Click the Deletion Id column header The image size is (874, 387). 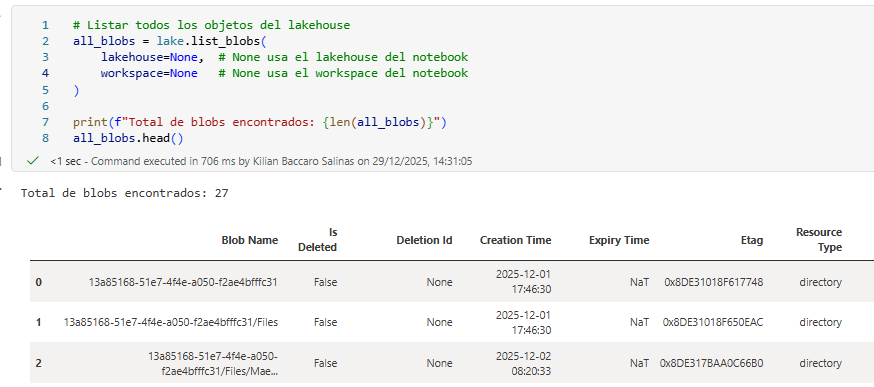(424, 240)
